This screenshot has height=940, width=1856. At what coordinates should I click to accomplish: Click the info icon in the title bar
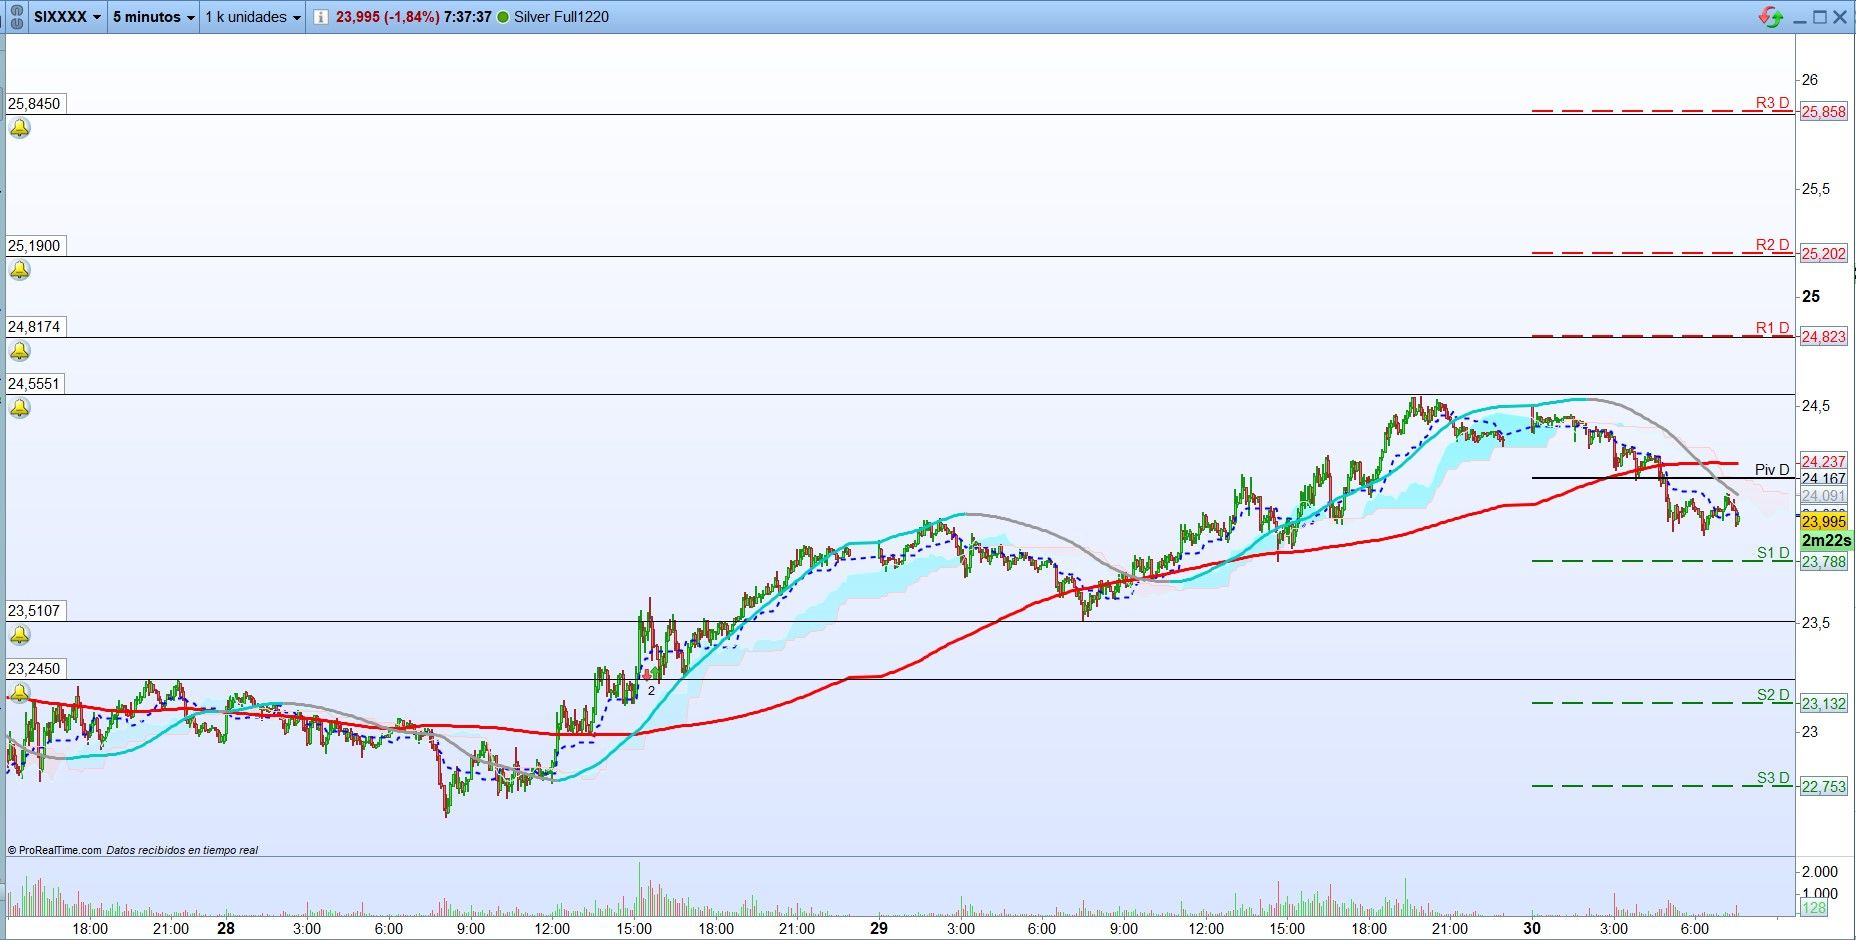click(x=320, y=17)
